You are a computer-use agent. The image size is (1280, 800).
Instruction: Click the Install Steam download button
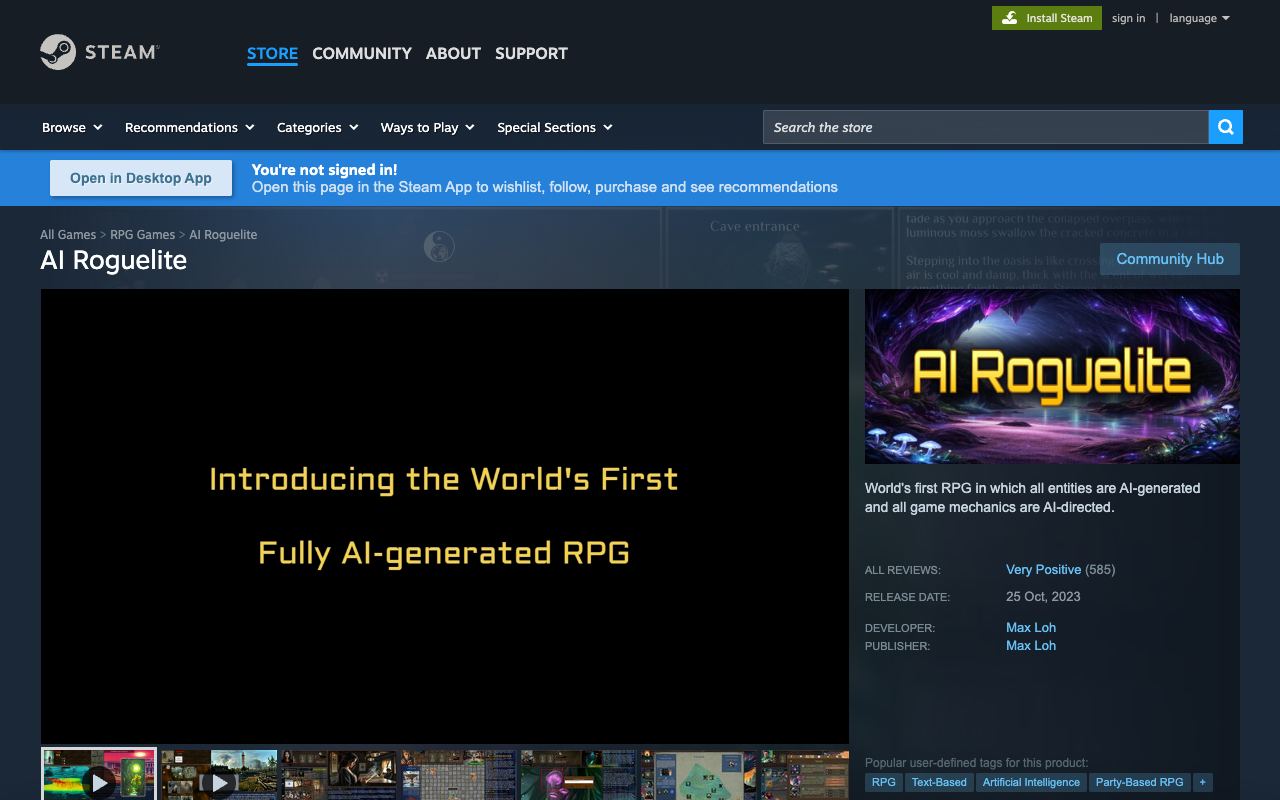(1047, 18)
